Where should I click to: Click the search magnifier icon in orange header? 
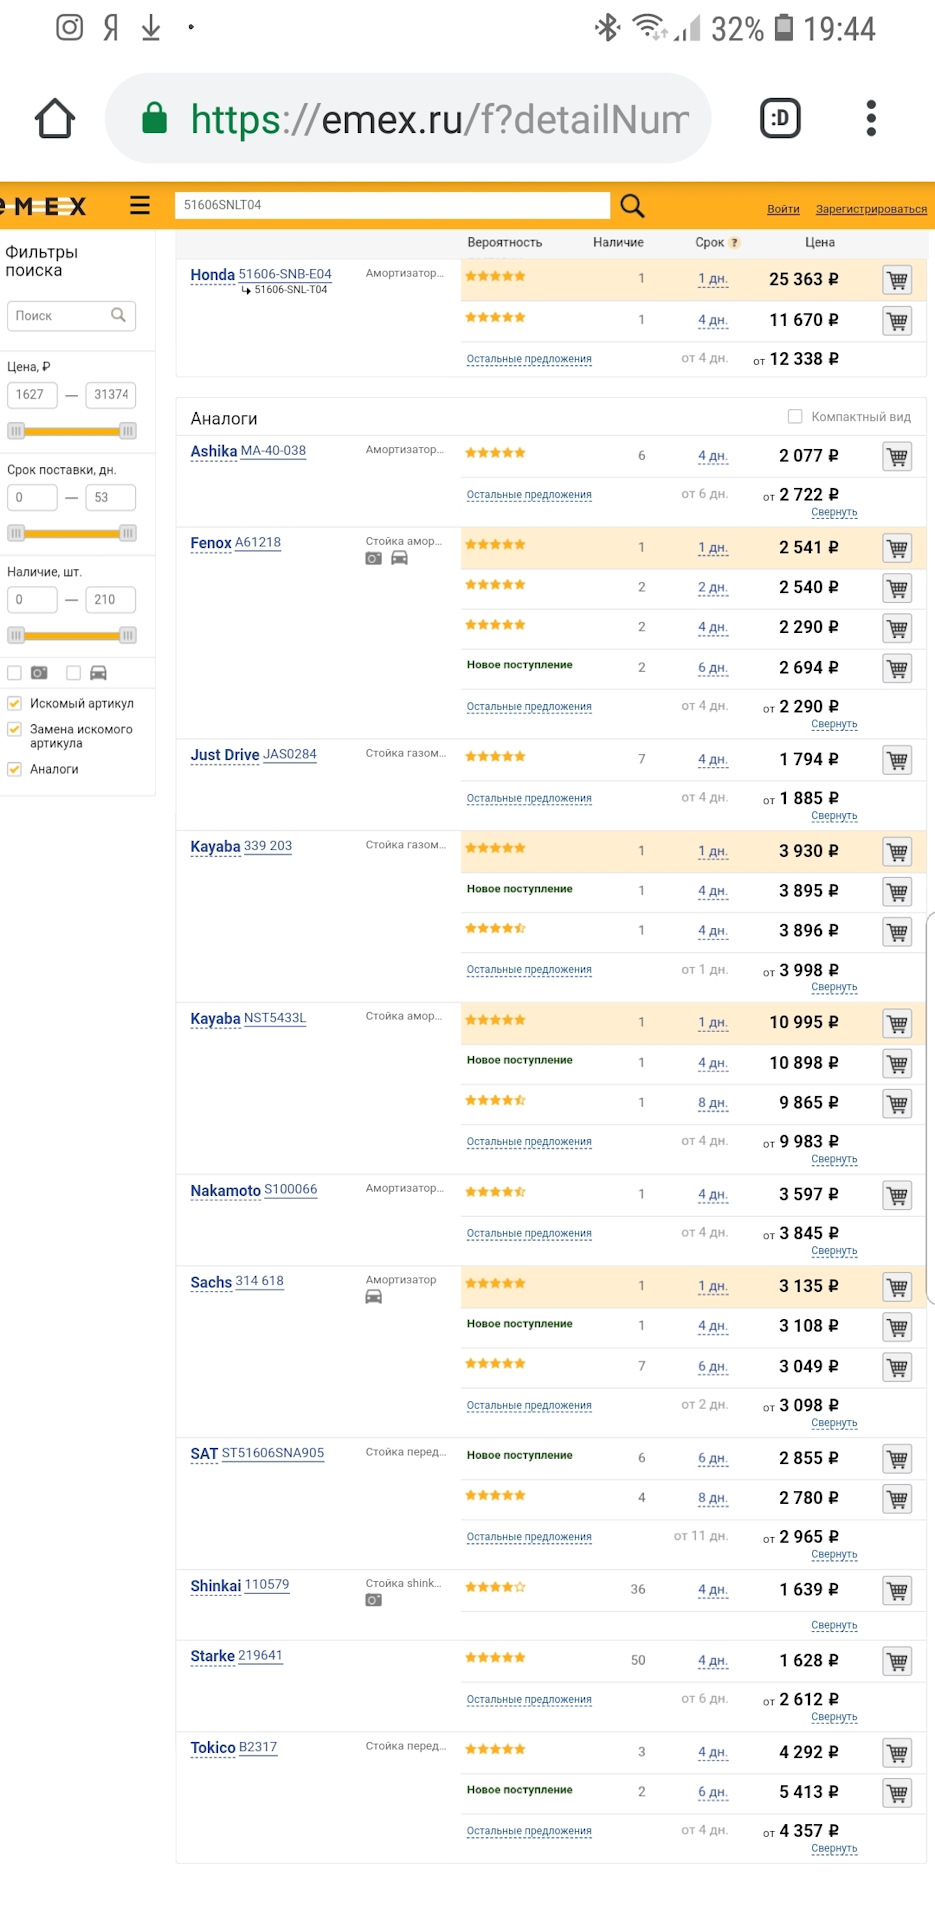point(632,206)
